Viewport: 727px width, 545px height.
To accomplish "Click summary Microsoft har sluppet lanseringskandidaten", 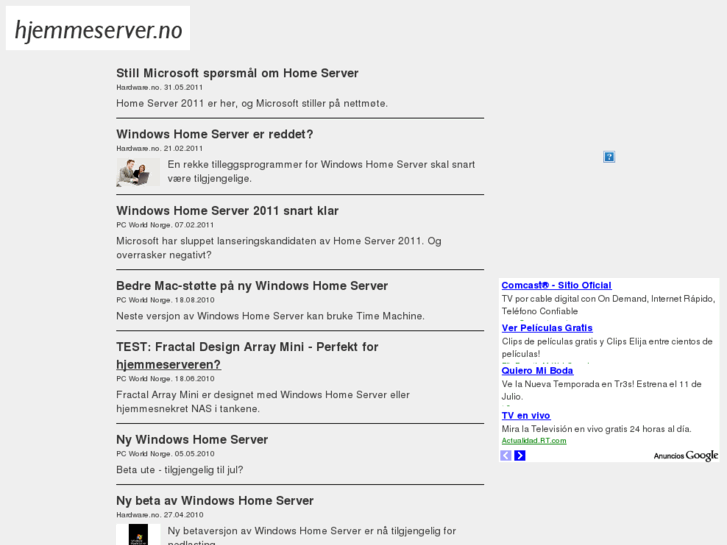I will pos(279,248).
